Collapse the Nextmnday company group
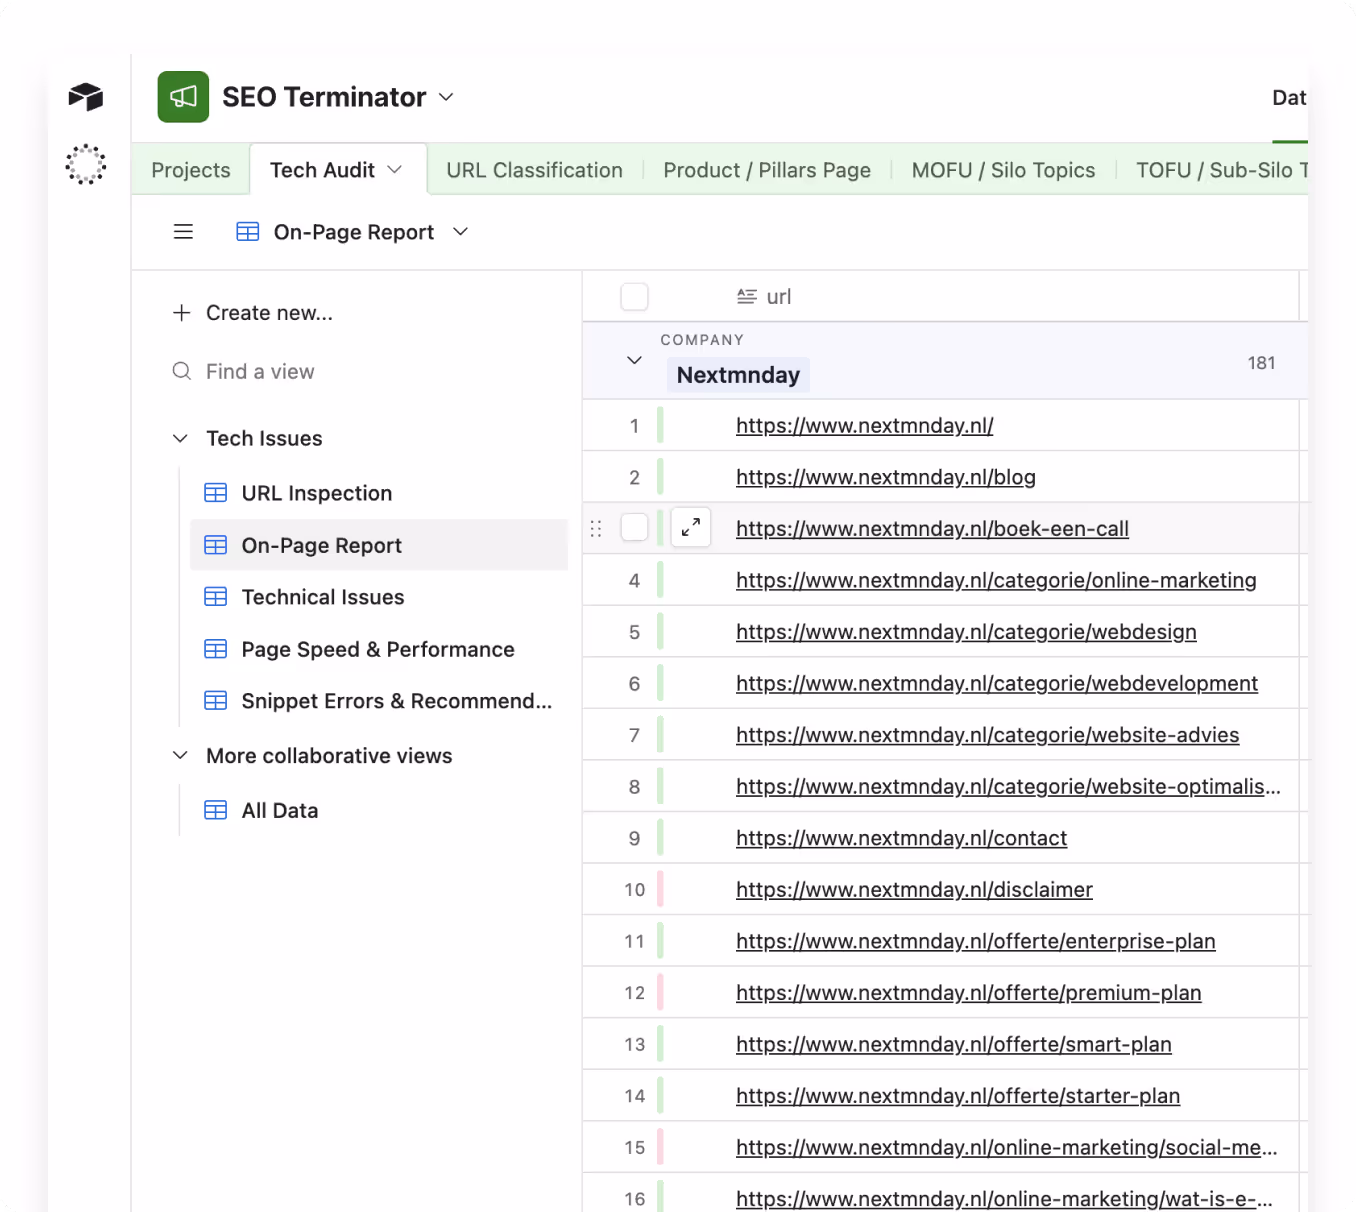1356x1212 pixels. point(634,360)
